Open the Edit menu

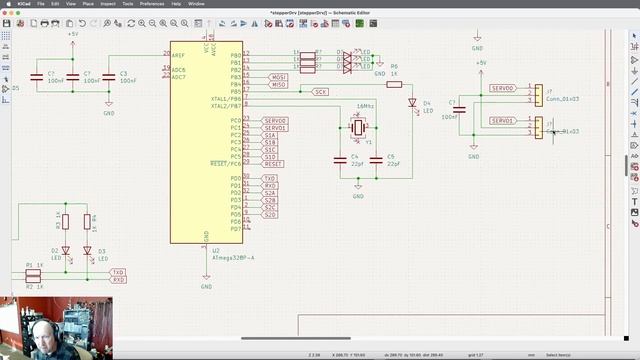coord(55,4)
